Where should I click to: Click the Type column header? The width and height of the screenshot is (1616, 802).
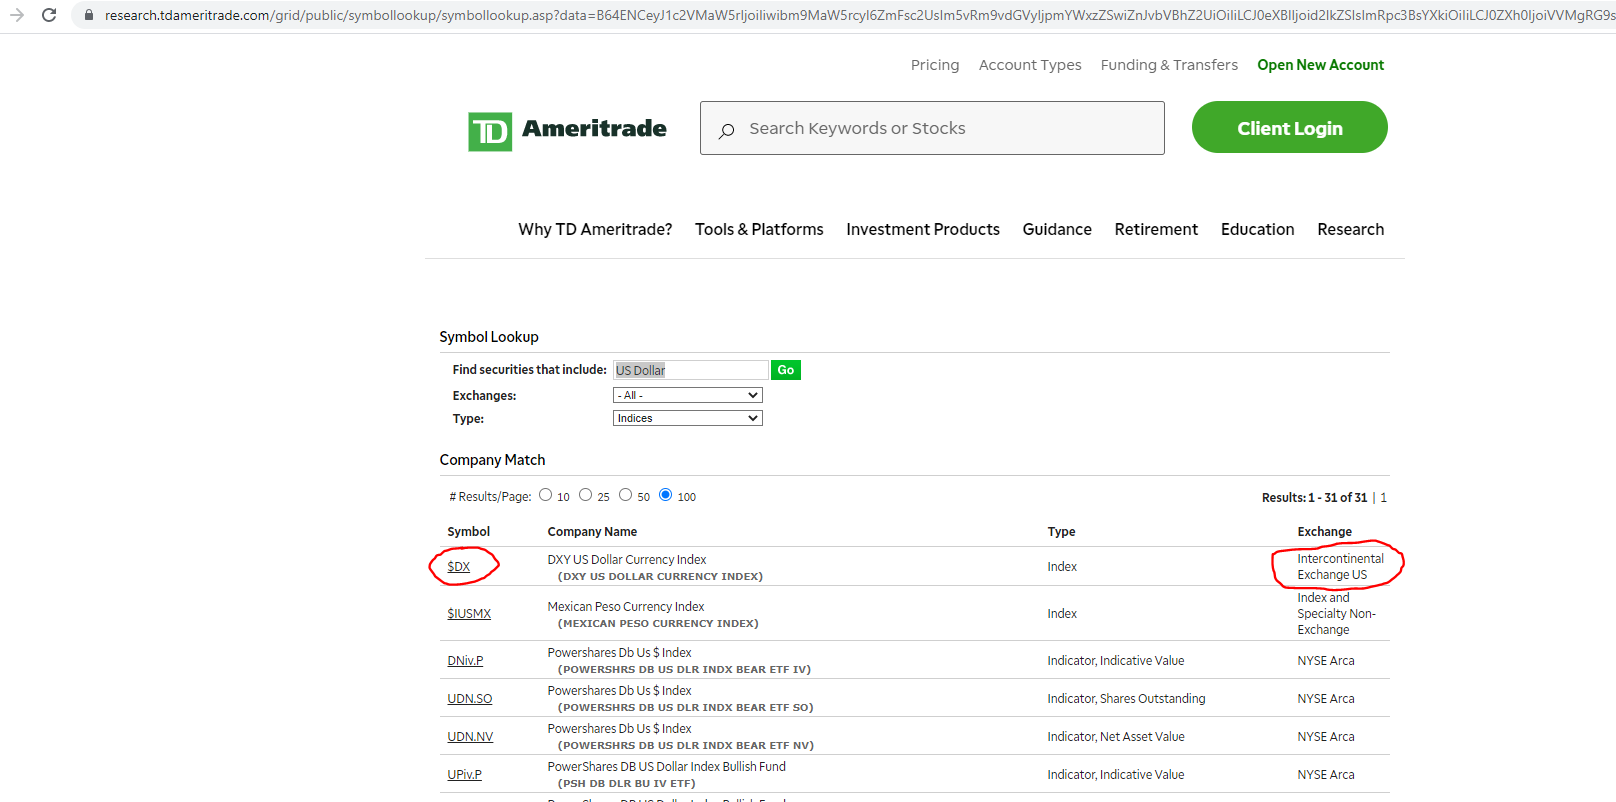[x=1061, y=532]
